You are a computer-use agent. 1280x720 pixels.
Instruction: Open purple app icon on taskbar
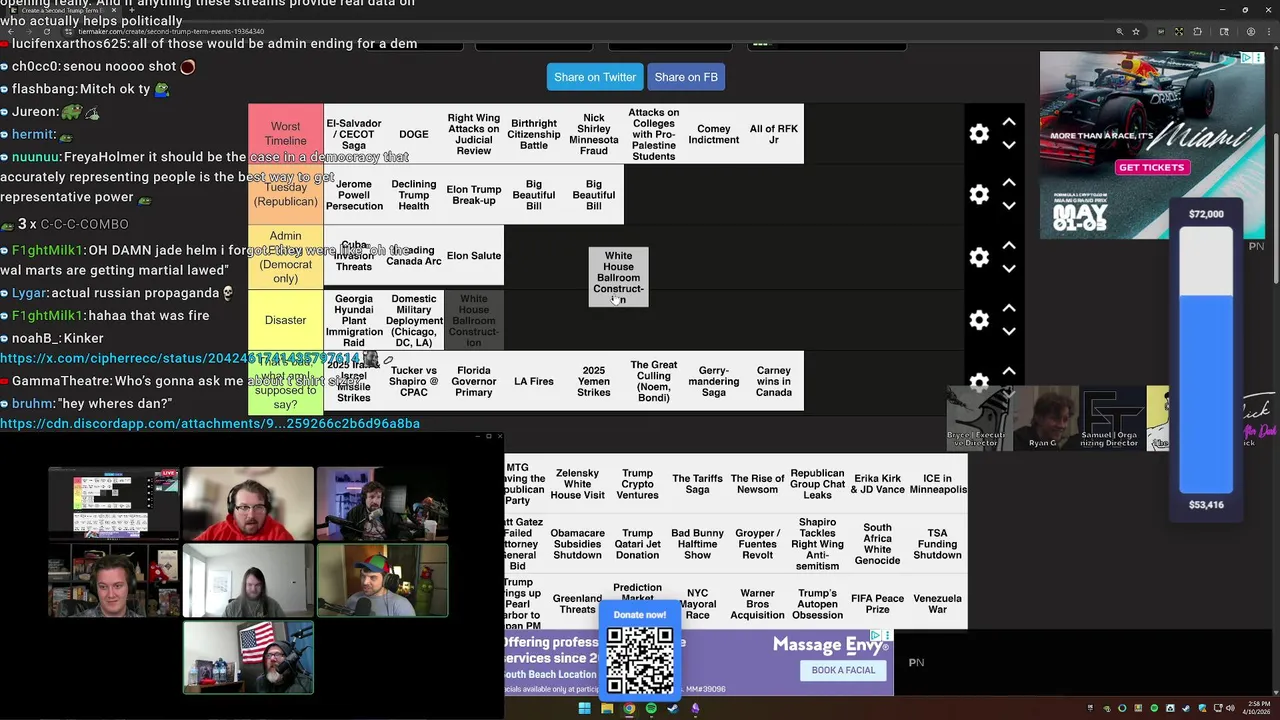(695, 709)
